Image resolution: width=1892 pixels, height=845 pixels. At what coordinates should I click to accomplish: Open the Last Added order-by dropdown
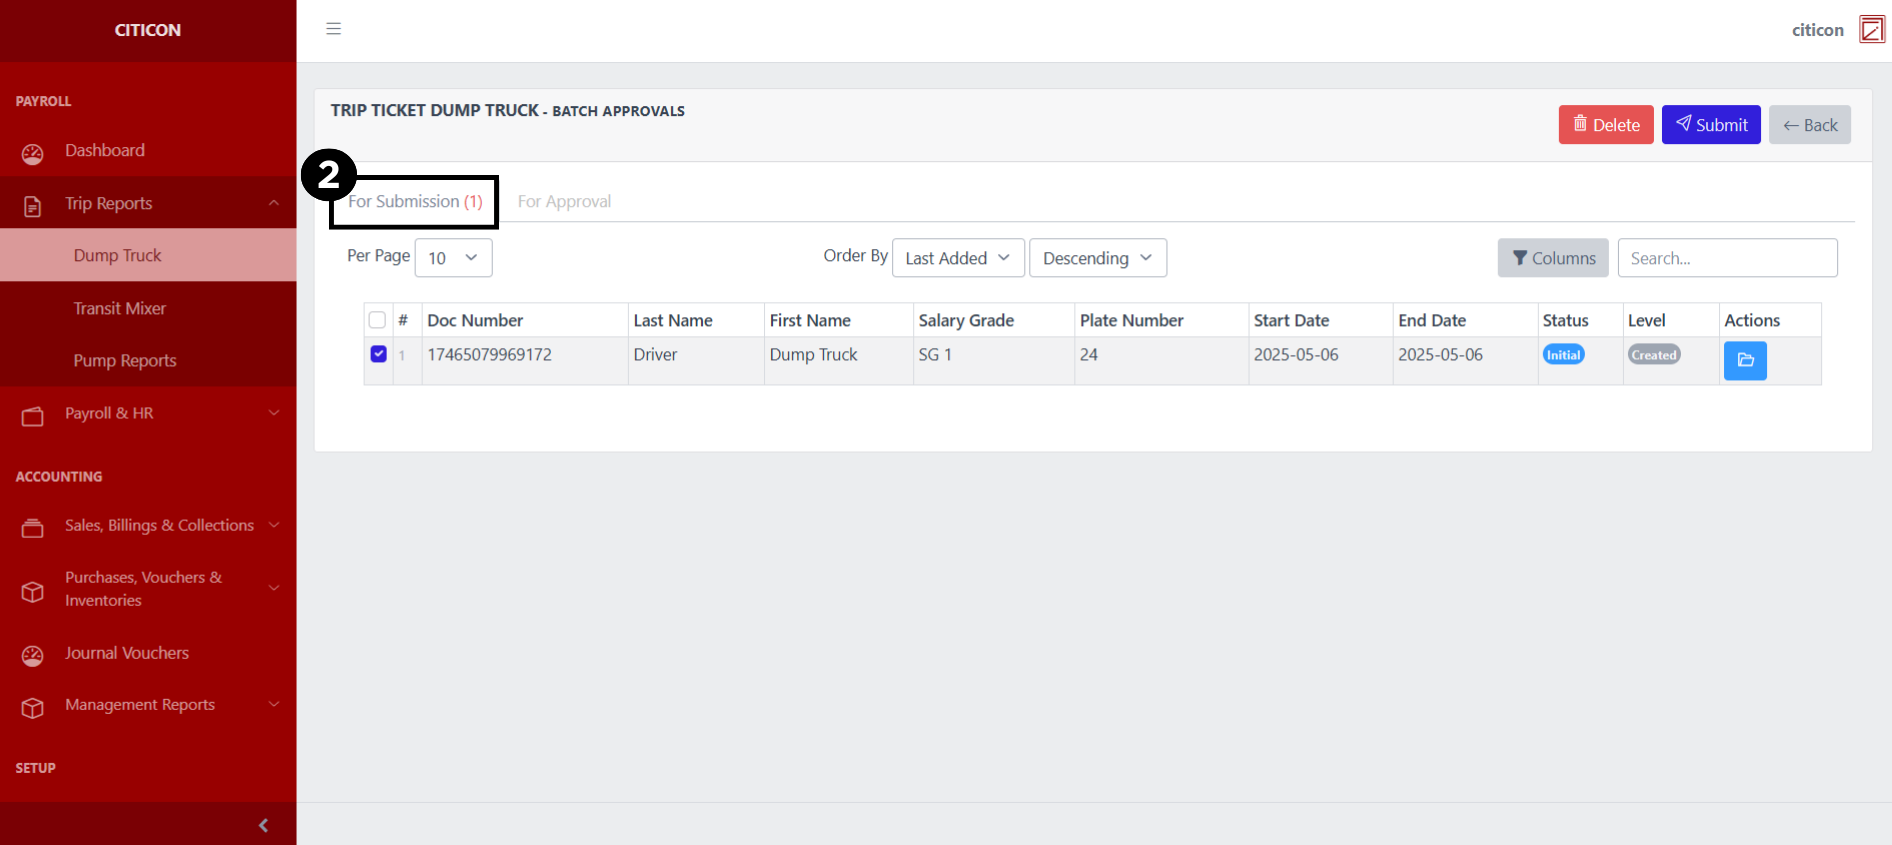pyautogui.click(x=957, y=258)
